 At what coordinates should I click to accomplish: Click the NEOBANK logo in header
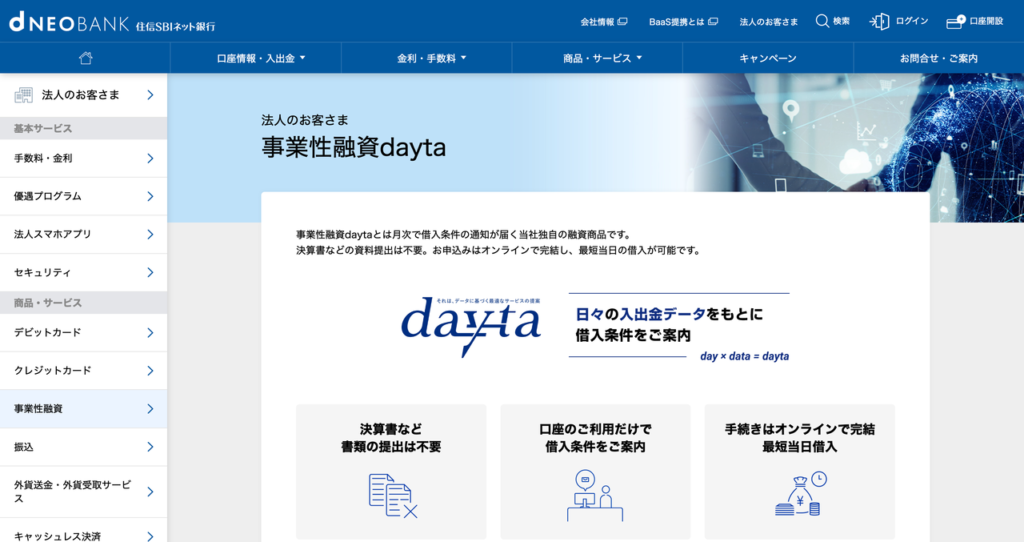click(x=112, y=22)
